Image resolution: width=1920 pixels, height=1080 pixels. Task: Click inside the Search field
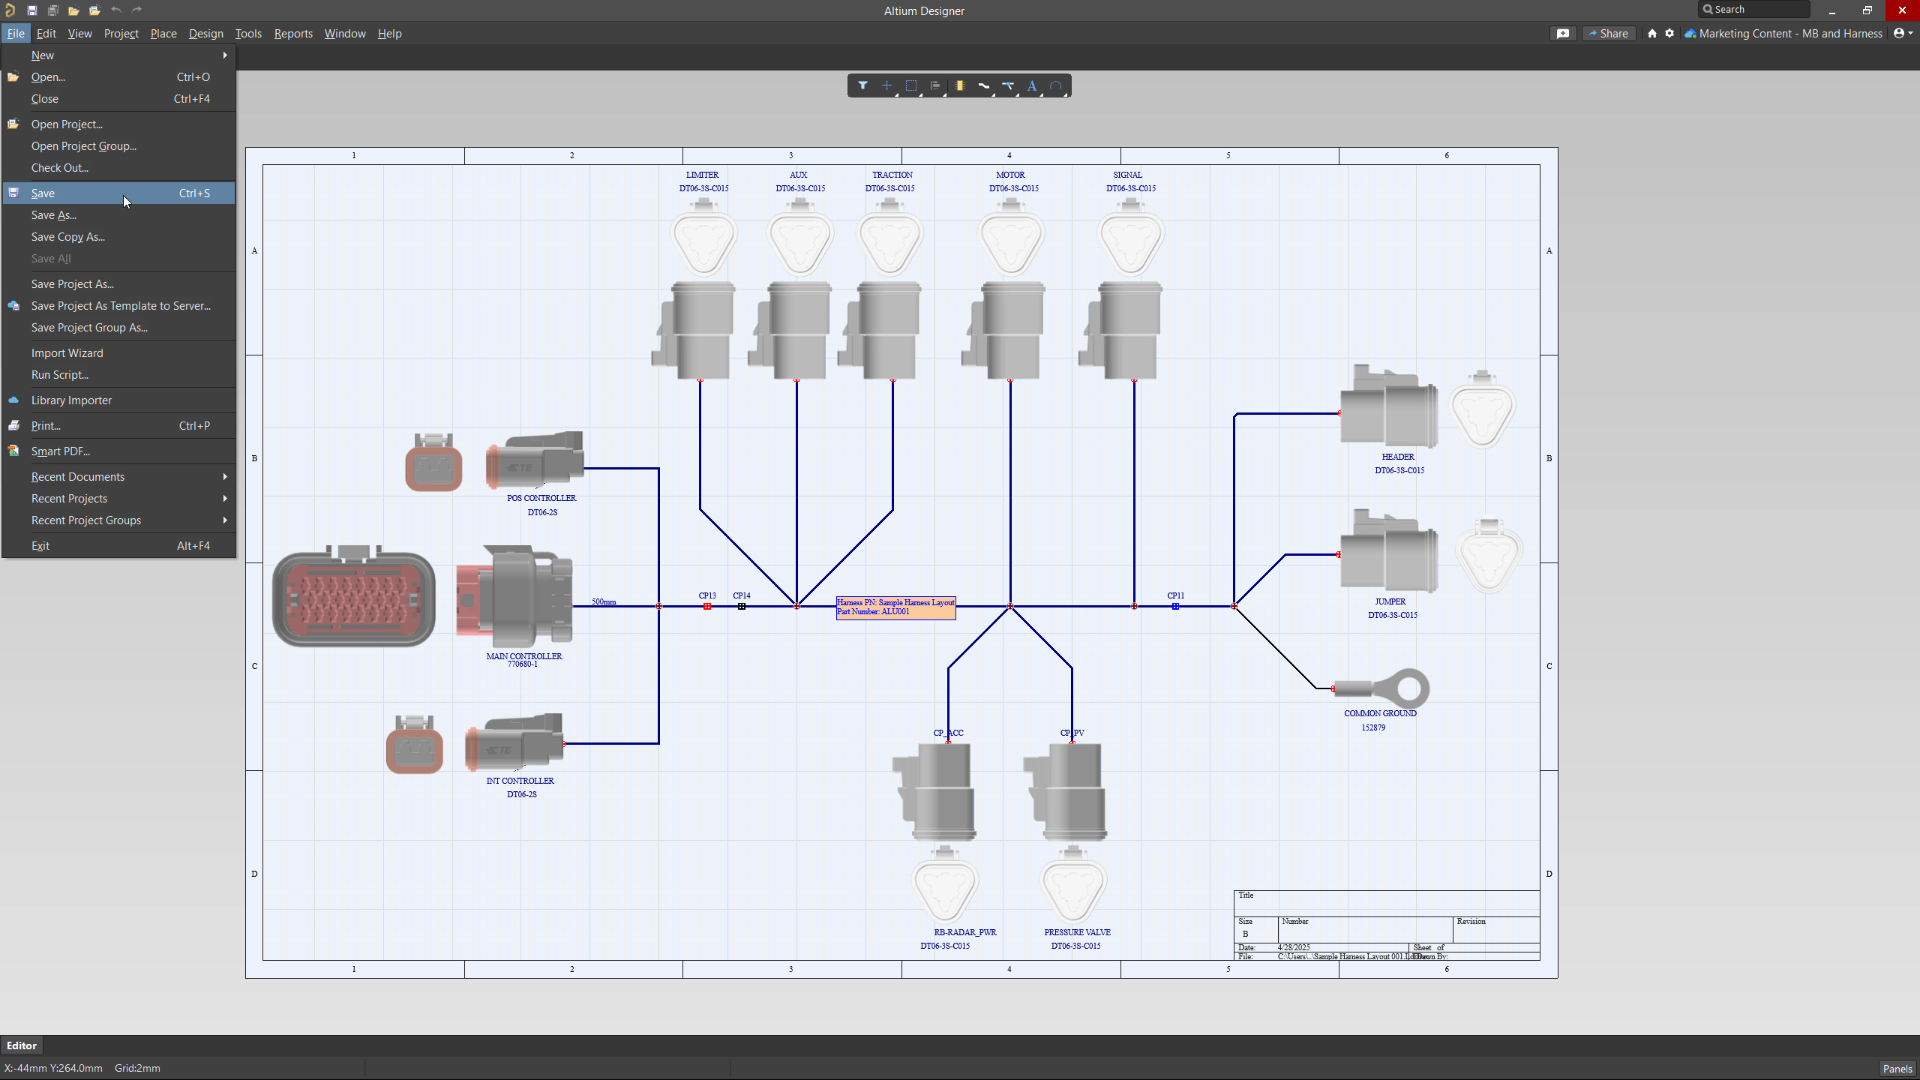point(1755,9)
